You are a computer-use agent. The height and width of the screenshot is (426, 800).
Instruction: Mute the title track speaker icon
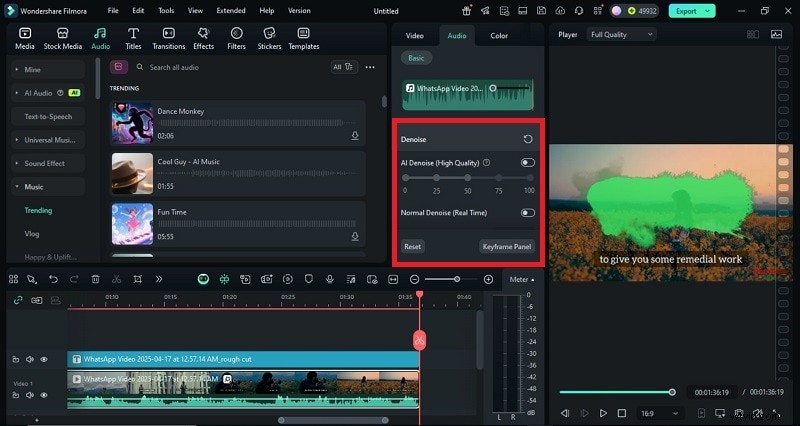coord(30,359)
